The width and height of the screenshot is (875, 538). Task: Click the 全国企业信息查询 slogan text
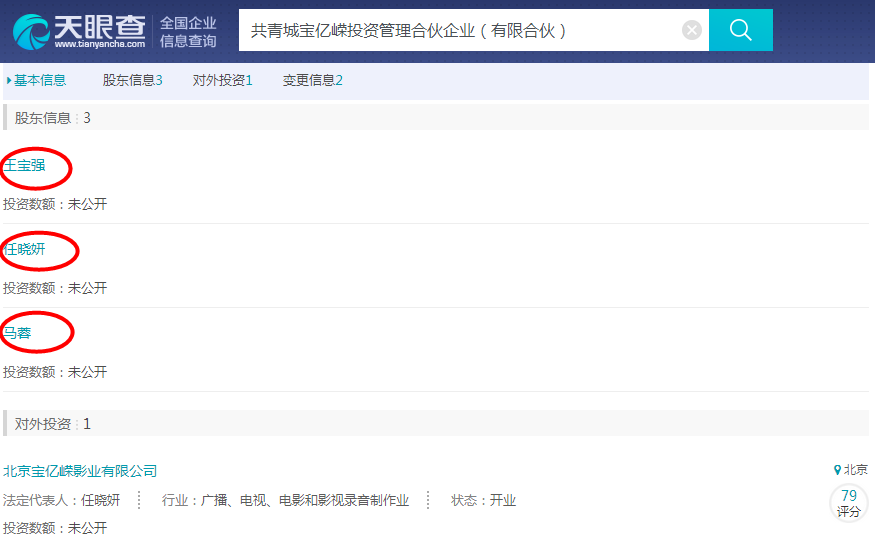188,31
